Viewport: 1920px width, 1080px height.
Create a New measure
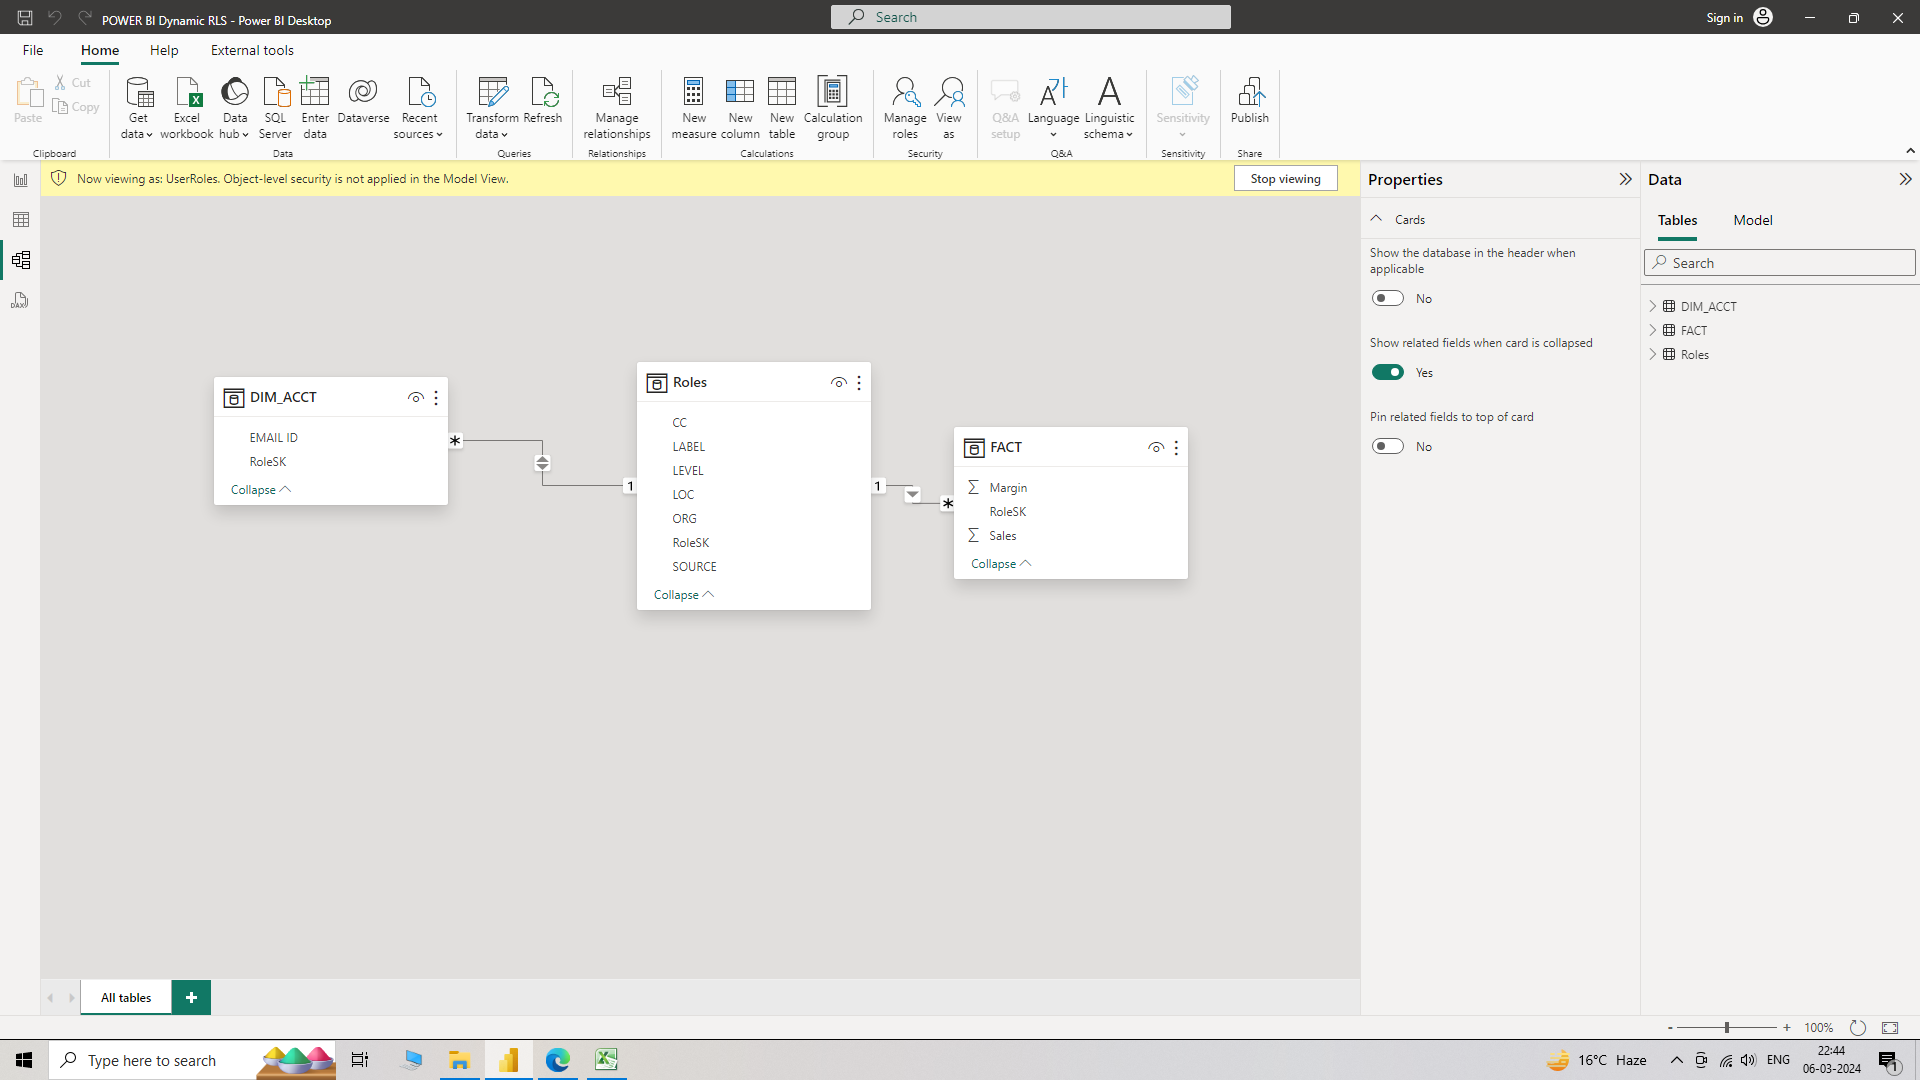click(694, 108)
